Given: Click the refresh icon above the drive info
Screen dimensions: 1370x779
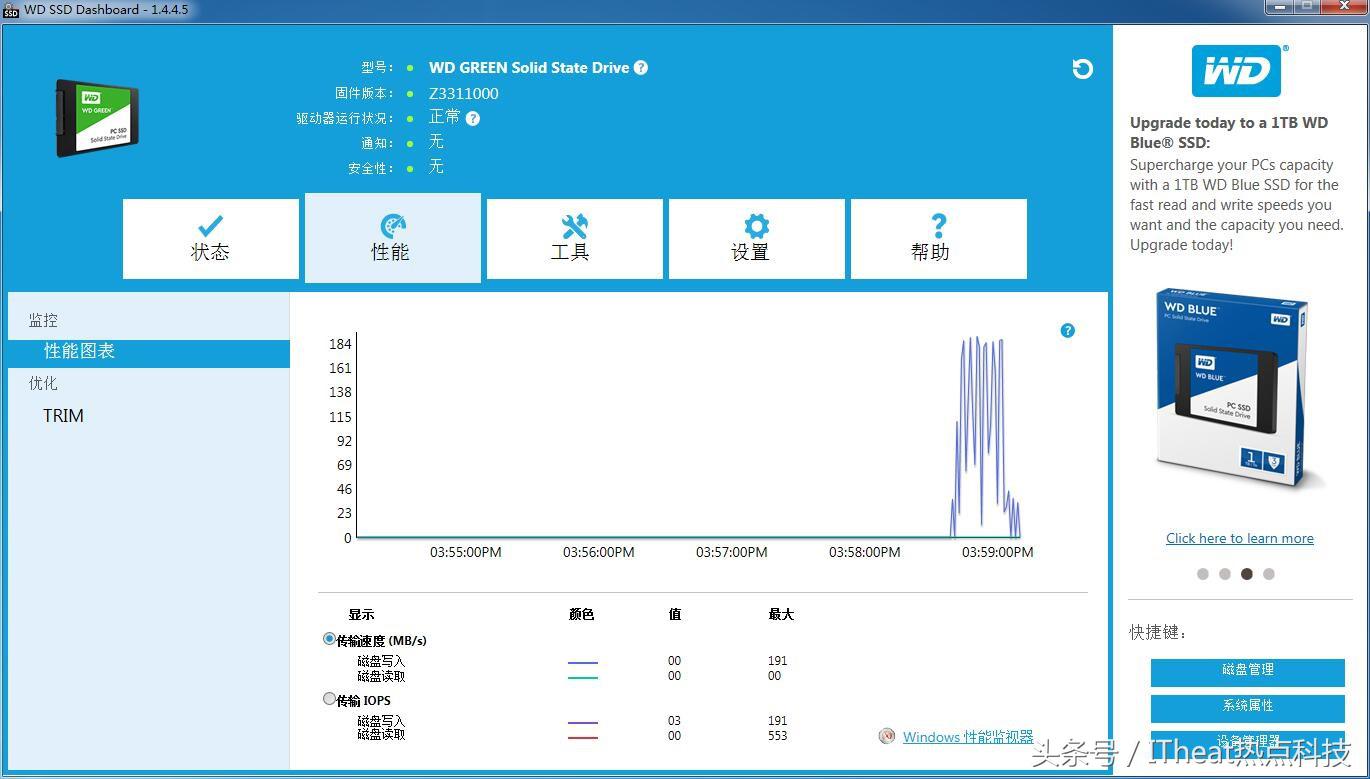Looking at the screenshot, I should pyautogui.click(x=1083, y=69).
